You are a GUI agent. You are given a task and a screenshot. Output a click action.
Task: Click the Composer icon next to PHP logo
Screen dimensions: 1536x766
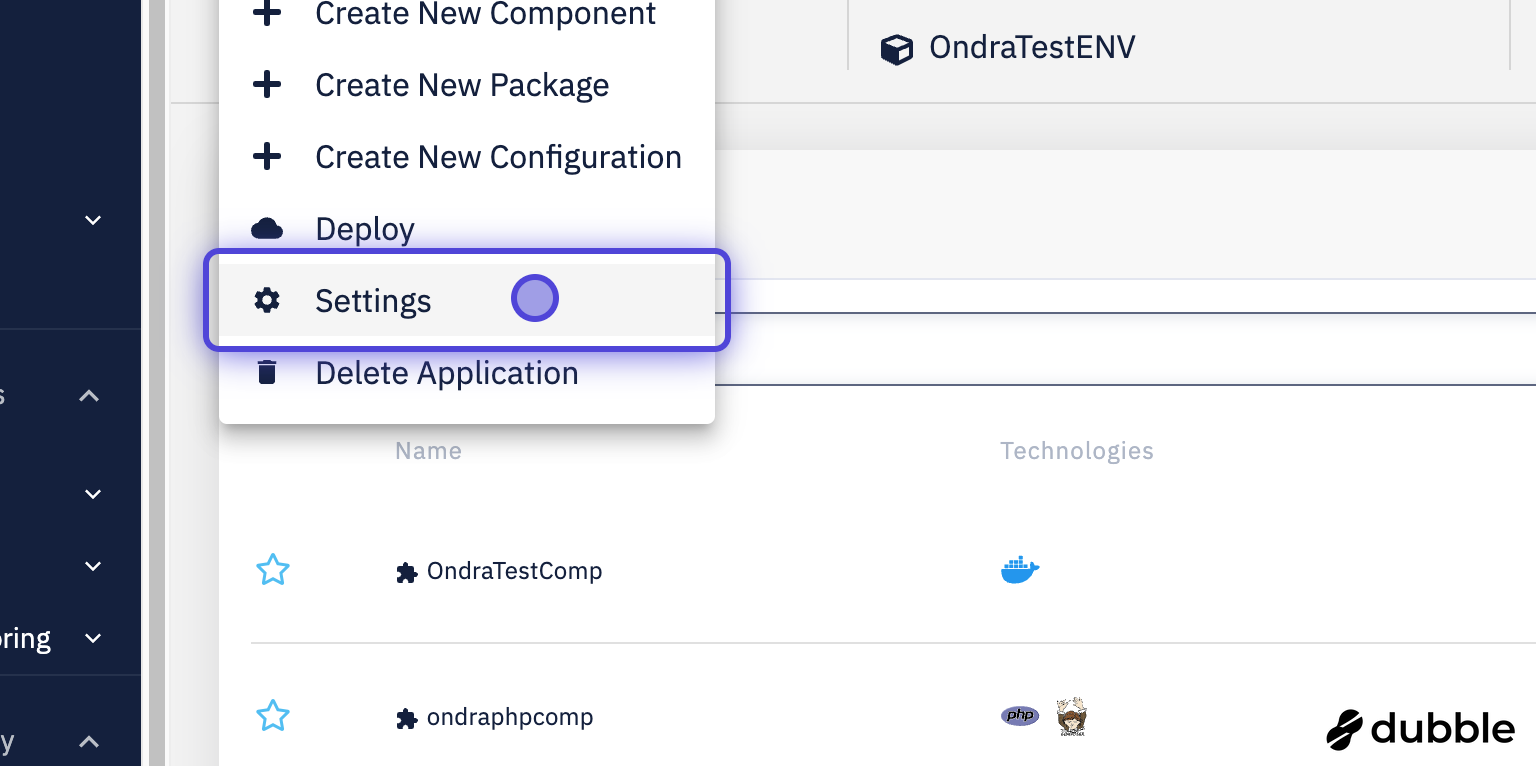point(1071,716)
